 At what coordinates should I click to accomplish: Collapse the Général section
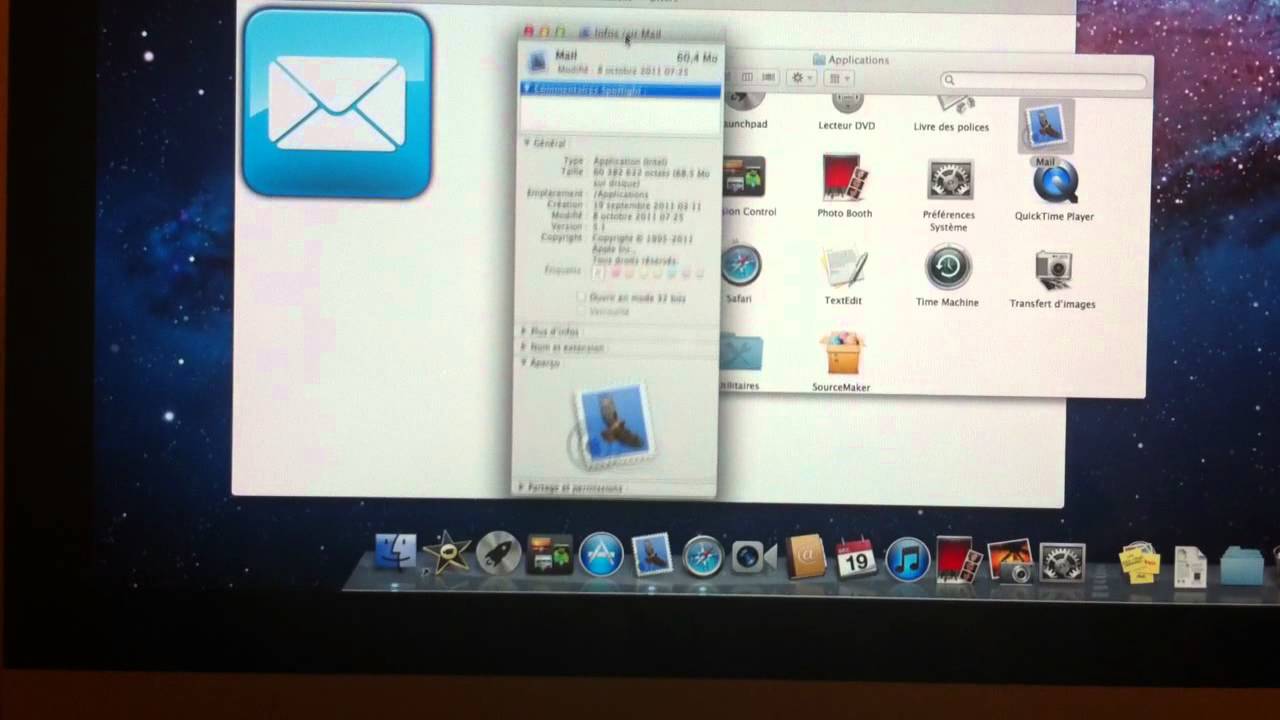tap(527, 143)
